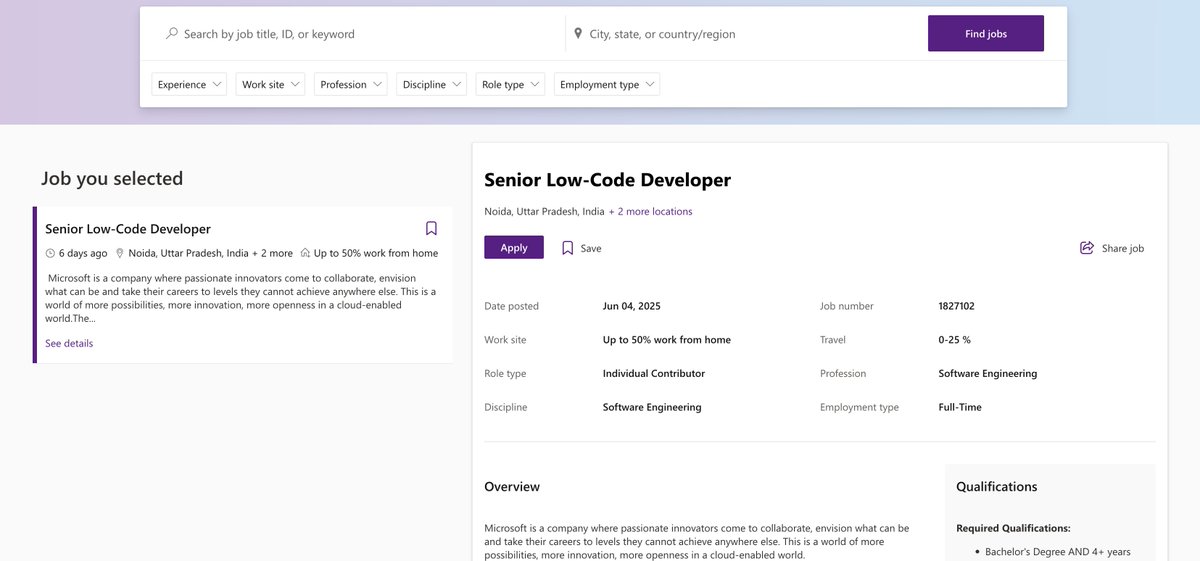1200x561 pixels.
Task: Click the Individual Contributor value
Action: (653, 373)
